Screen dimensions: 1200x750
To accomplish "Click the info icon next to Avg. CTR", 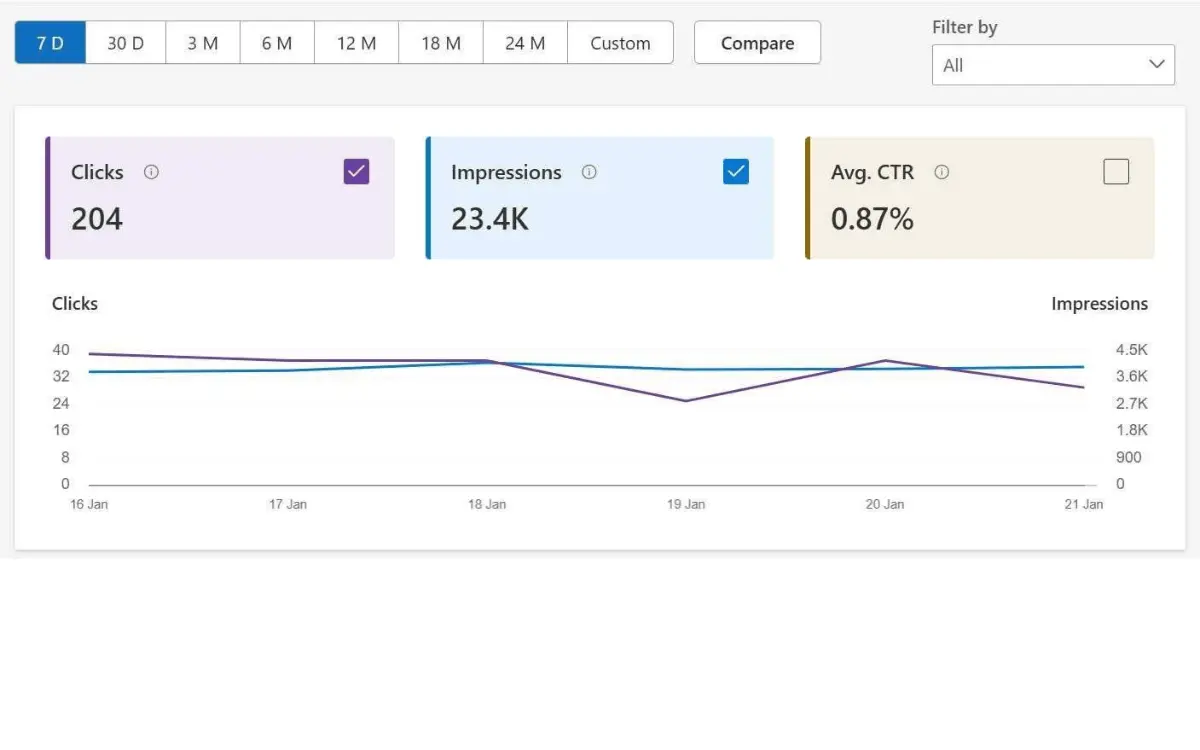I will coord(941,172).
